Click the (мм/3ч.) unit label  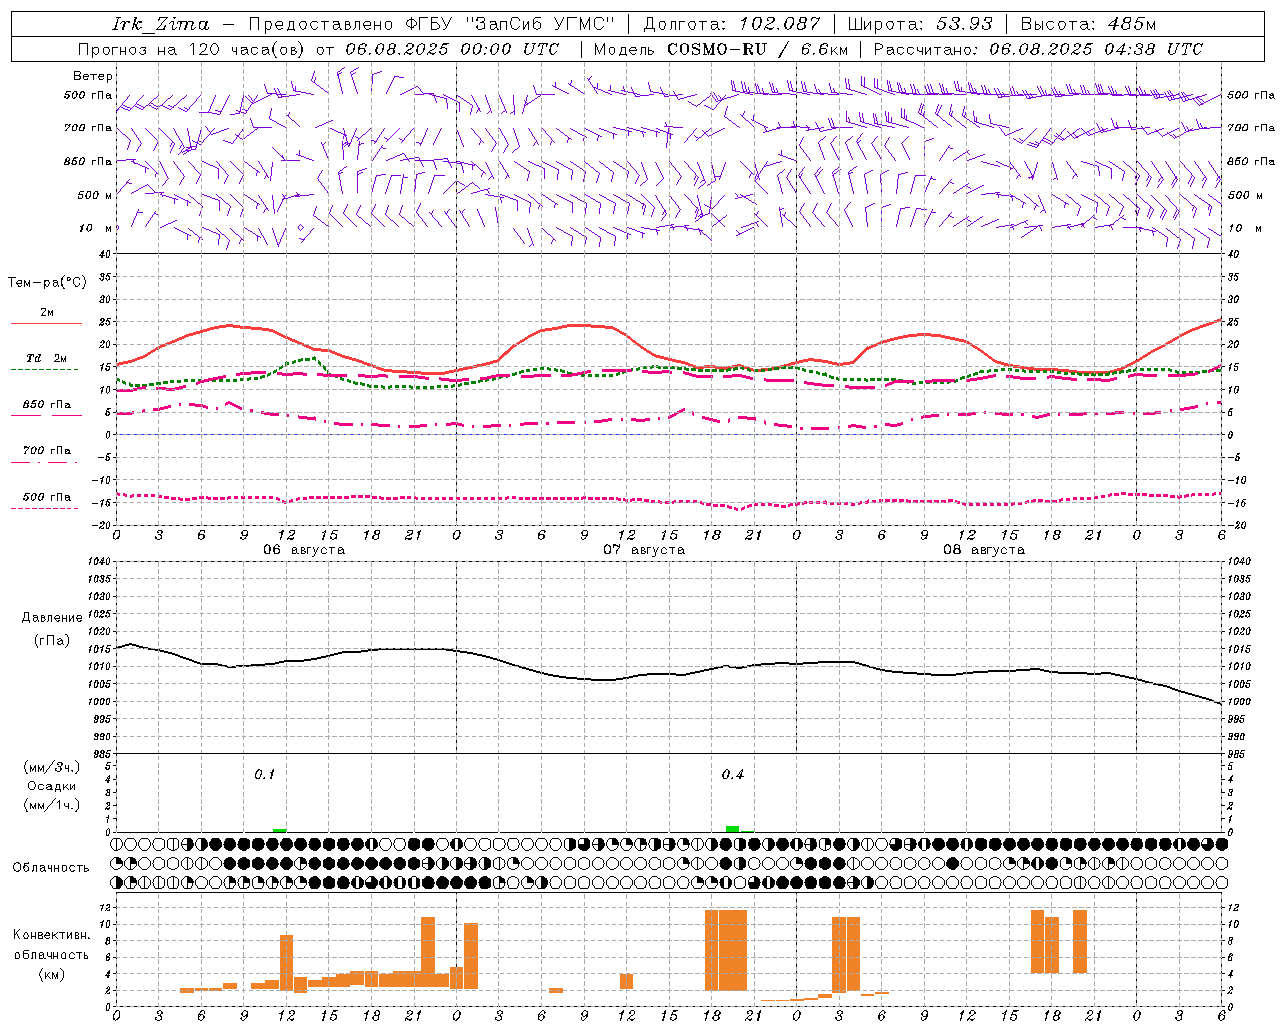coord(51,767)
